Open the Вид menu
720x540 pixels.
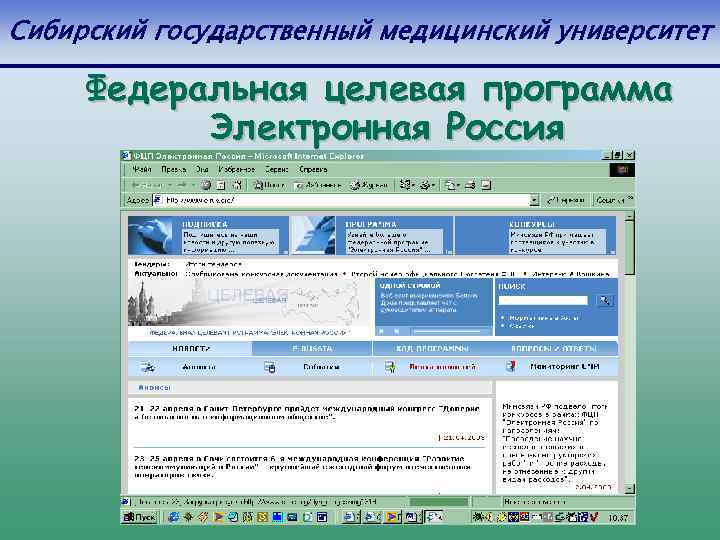202,169
